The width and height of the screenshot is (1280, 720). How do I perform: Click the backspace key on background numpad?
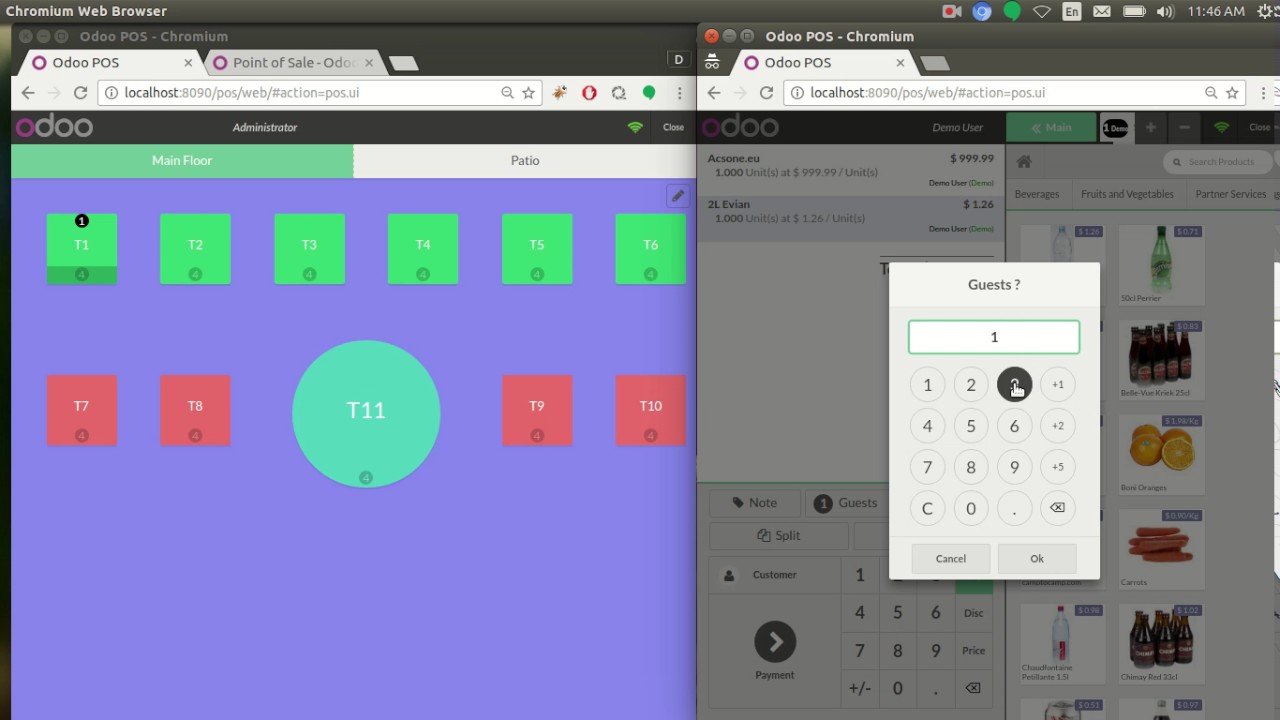coord(973,688)
